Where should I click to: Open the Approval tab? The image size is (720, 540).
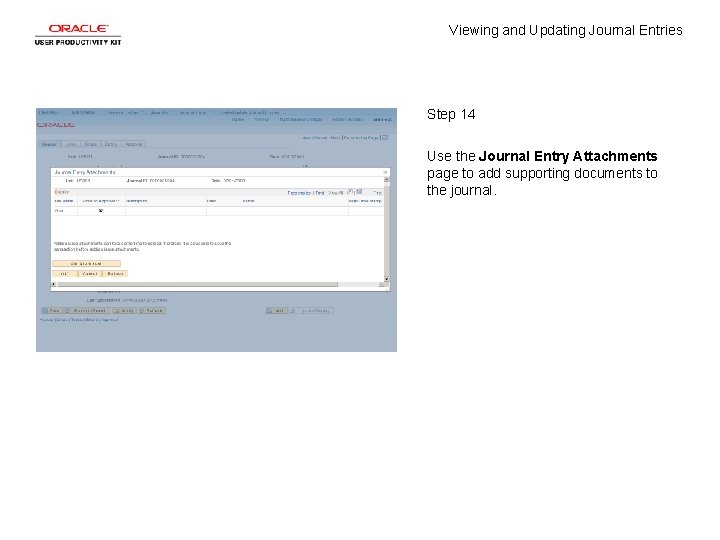[134, 144]
